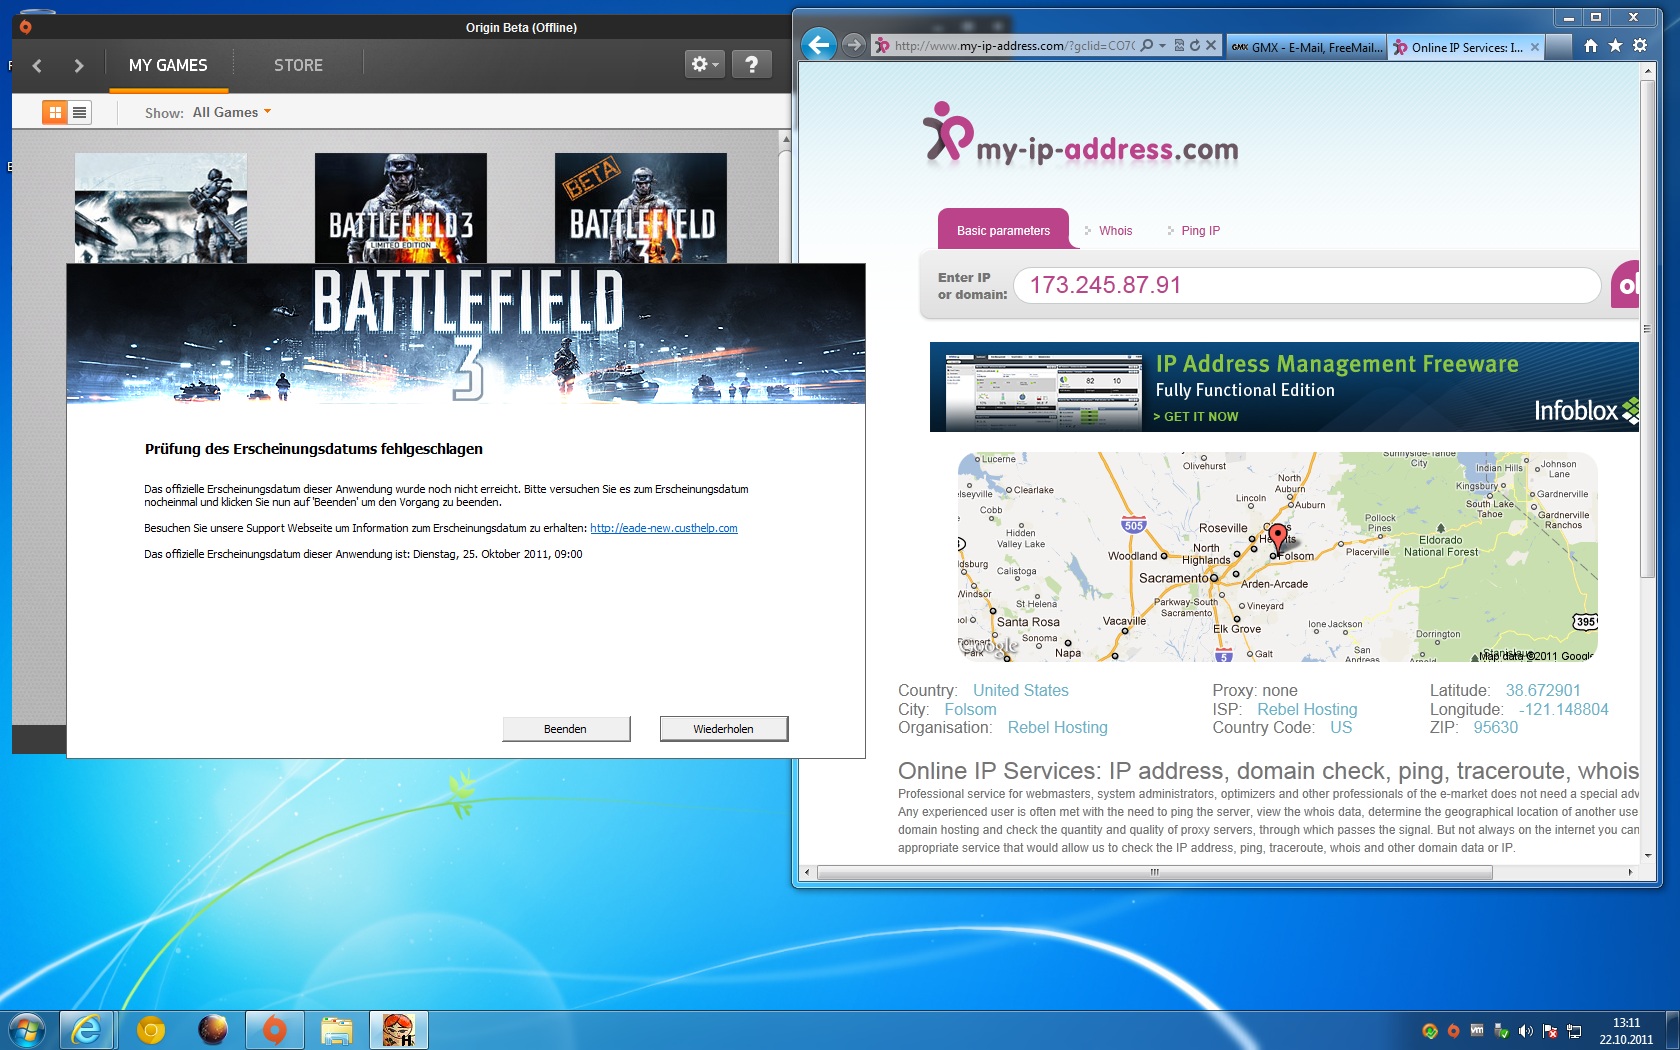The width and height of the screenshot is (1680, 1050).
Task: Click browser vertical scrollbar thumb
Action: [1647, 328]
